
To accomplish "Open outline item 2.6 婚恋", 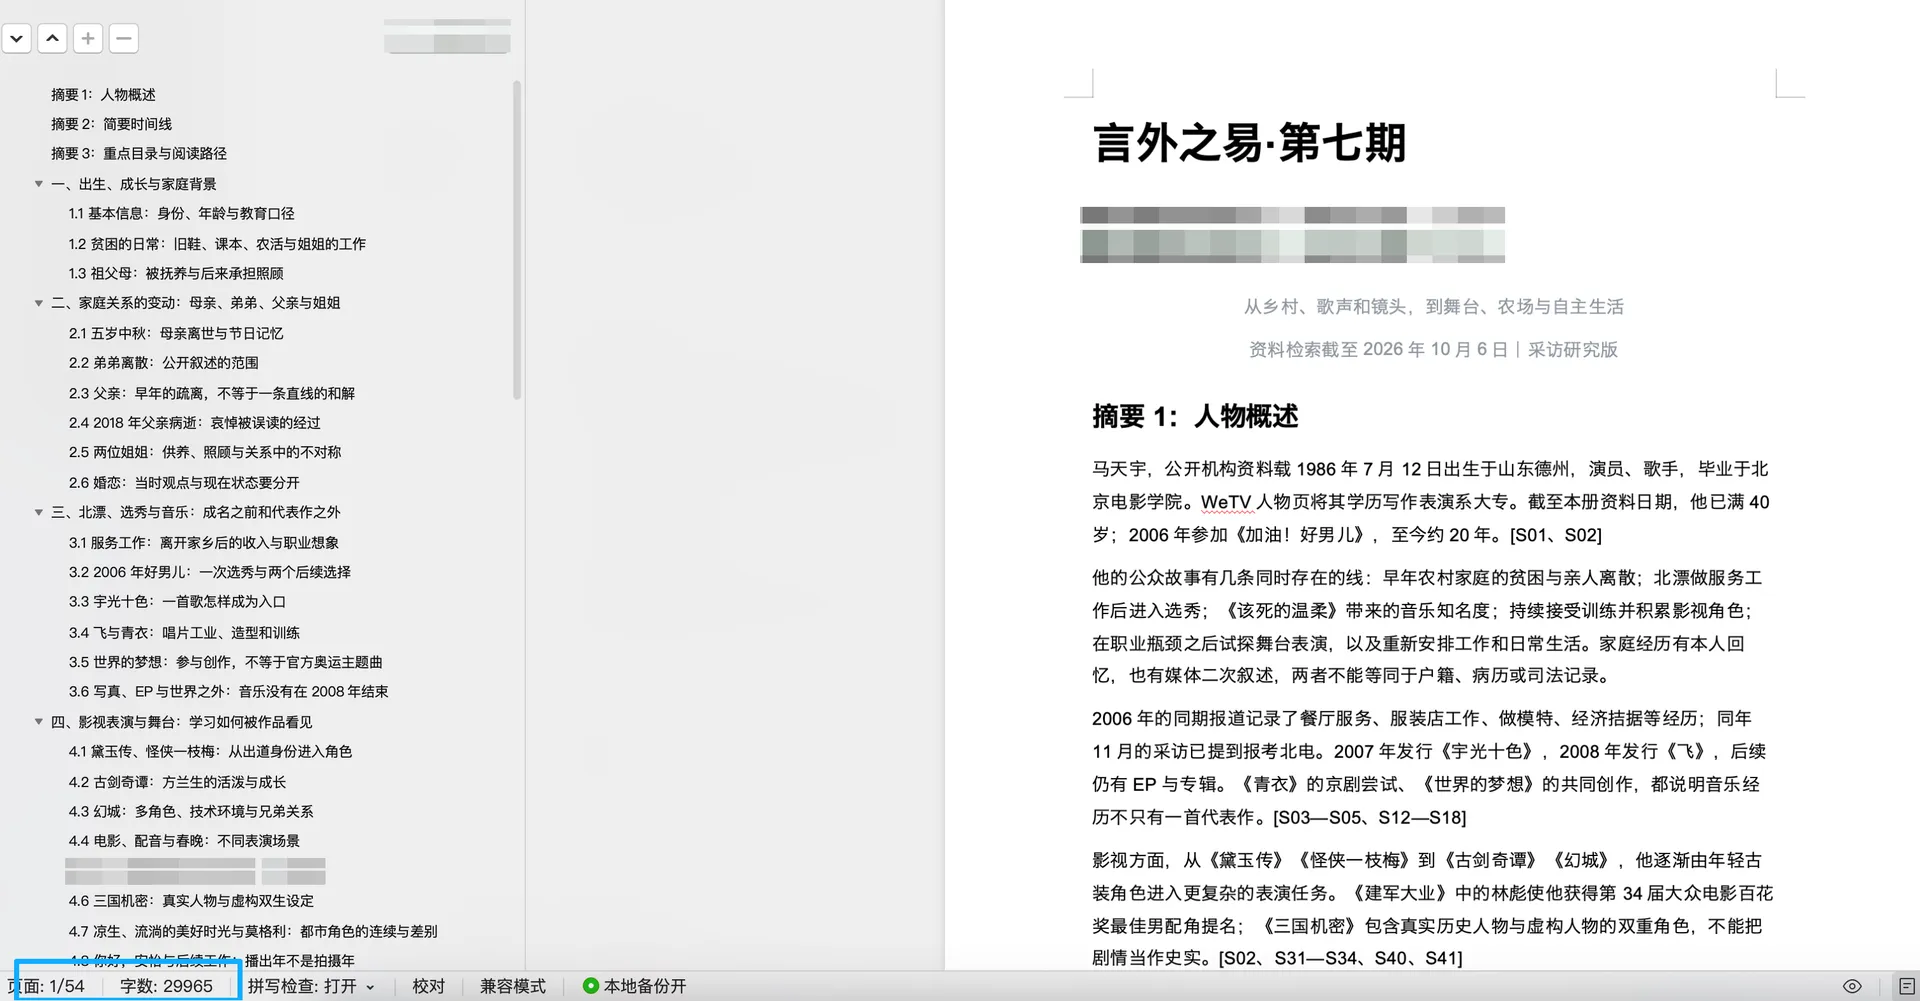I will click(184, 482).
